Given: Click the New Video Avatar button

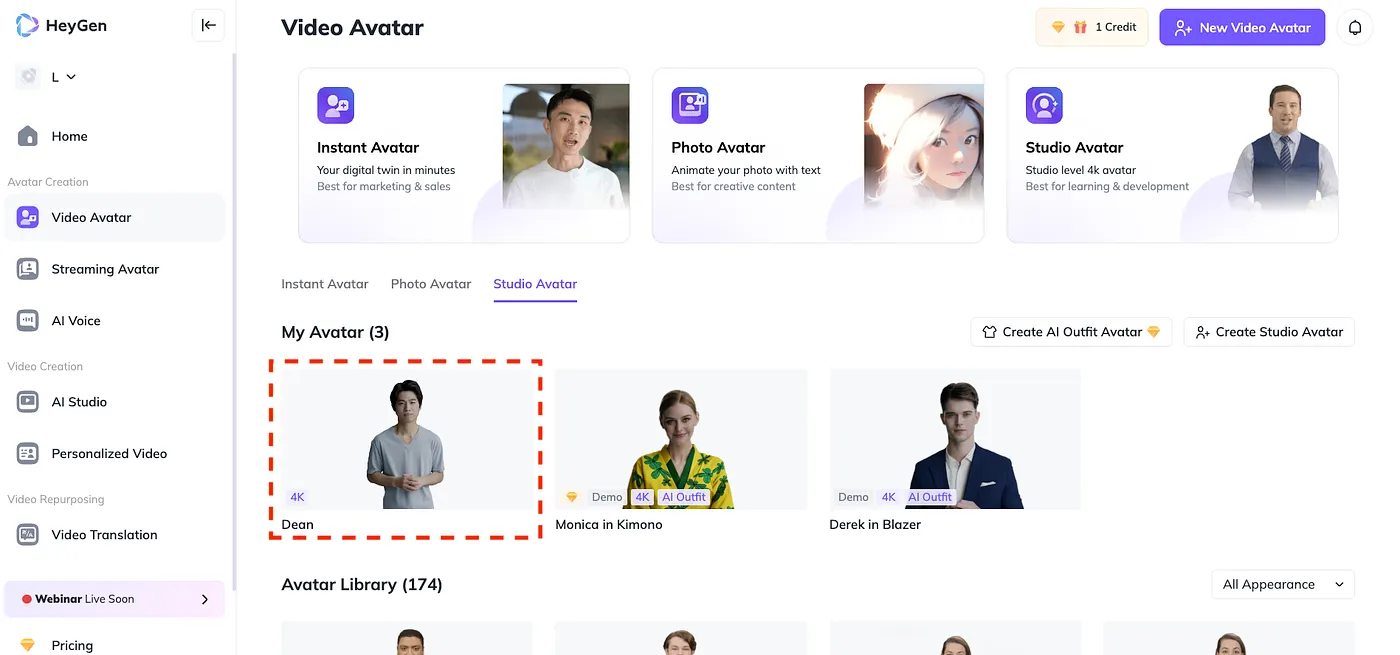Looking at the screenshot, I should point(1242,27).
